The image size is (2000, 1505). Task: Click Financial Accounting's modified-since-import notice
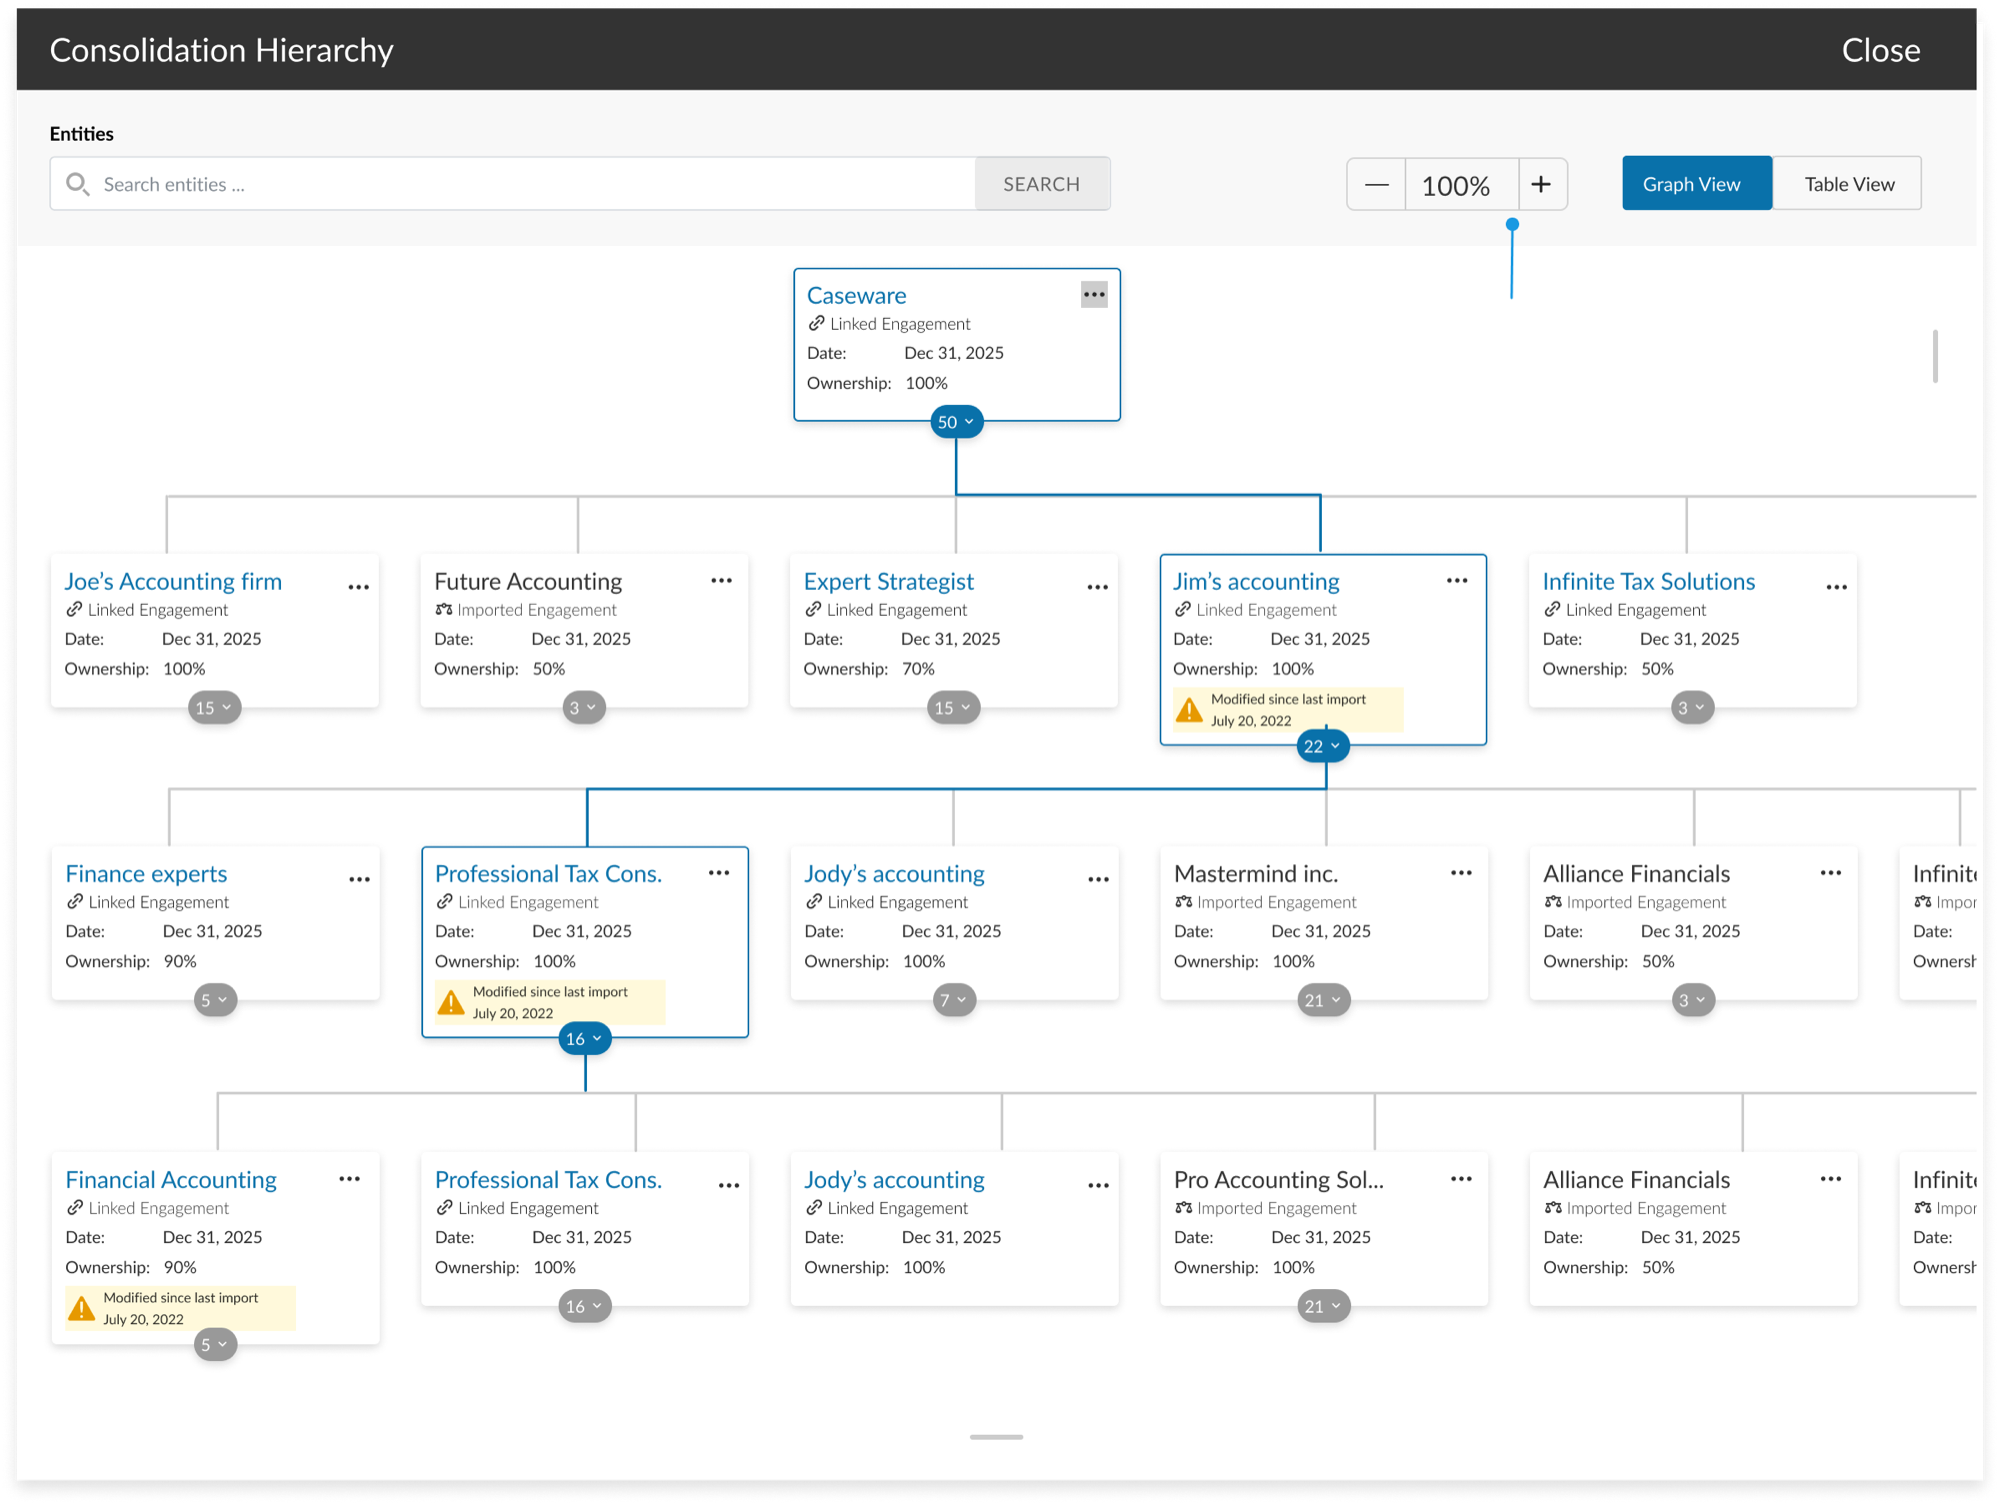click(x=180, y=1308)
